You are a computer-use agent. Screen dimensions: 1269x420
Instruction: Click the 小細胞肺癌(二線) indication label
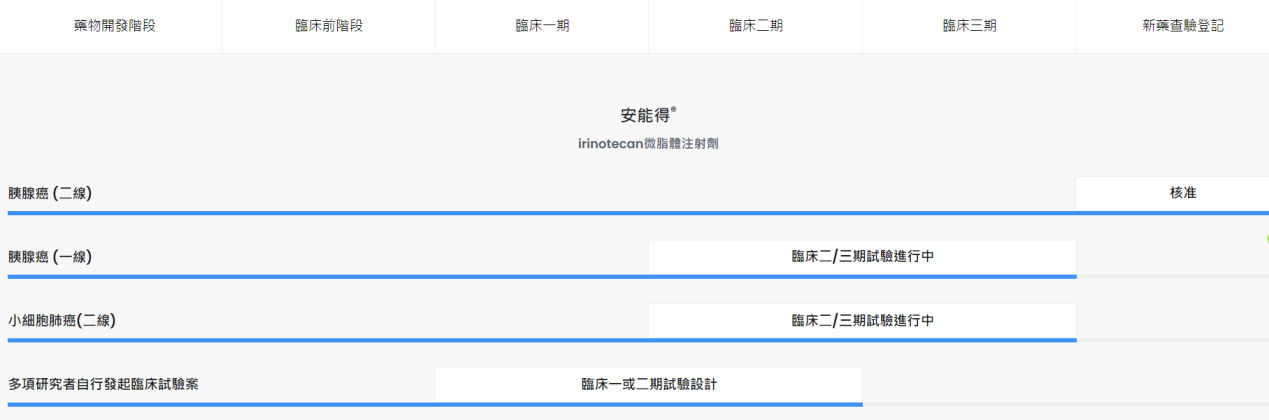tap(62, 321)
